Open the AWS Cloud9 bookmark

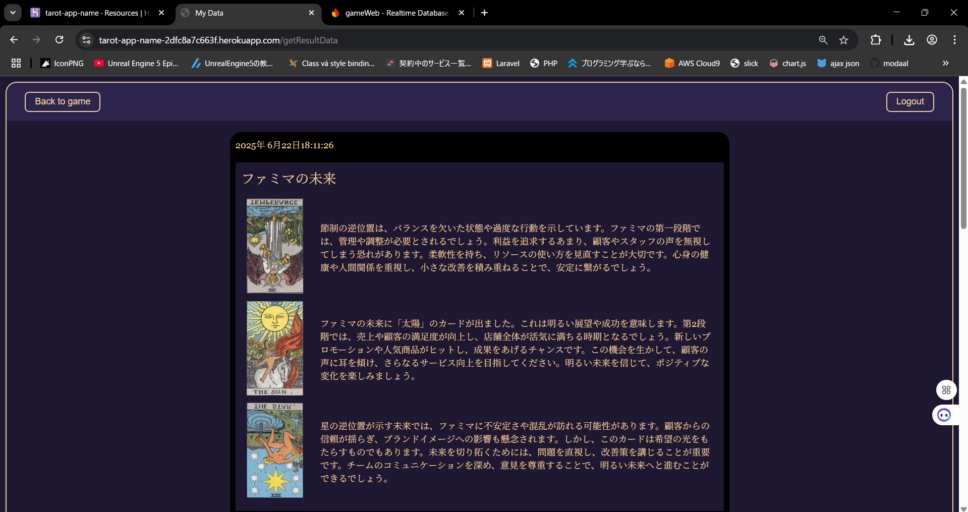(692, 63)
